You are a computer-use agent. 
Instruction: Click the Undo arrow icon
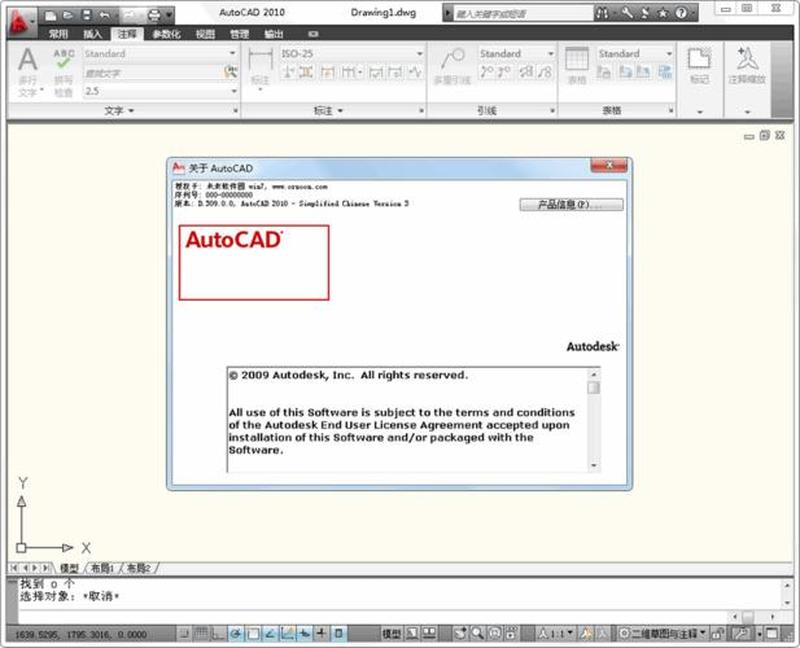(105, 15)
